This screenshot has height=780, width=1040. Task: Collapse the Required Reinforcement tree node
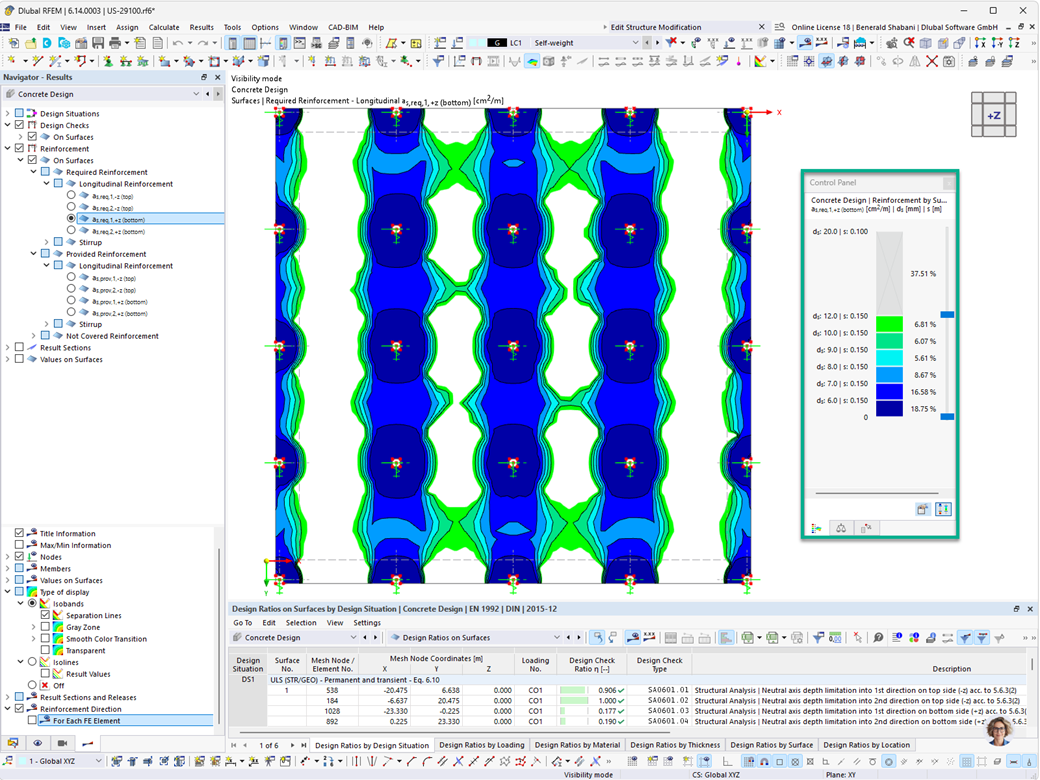pyautogui.click(x=34, y=172)
